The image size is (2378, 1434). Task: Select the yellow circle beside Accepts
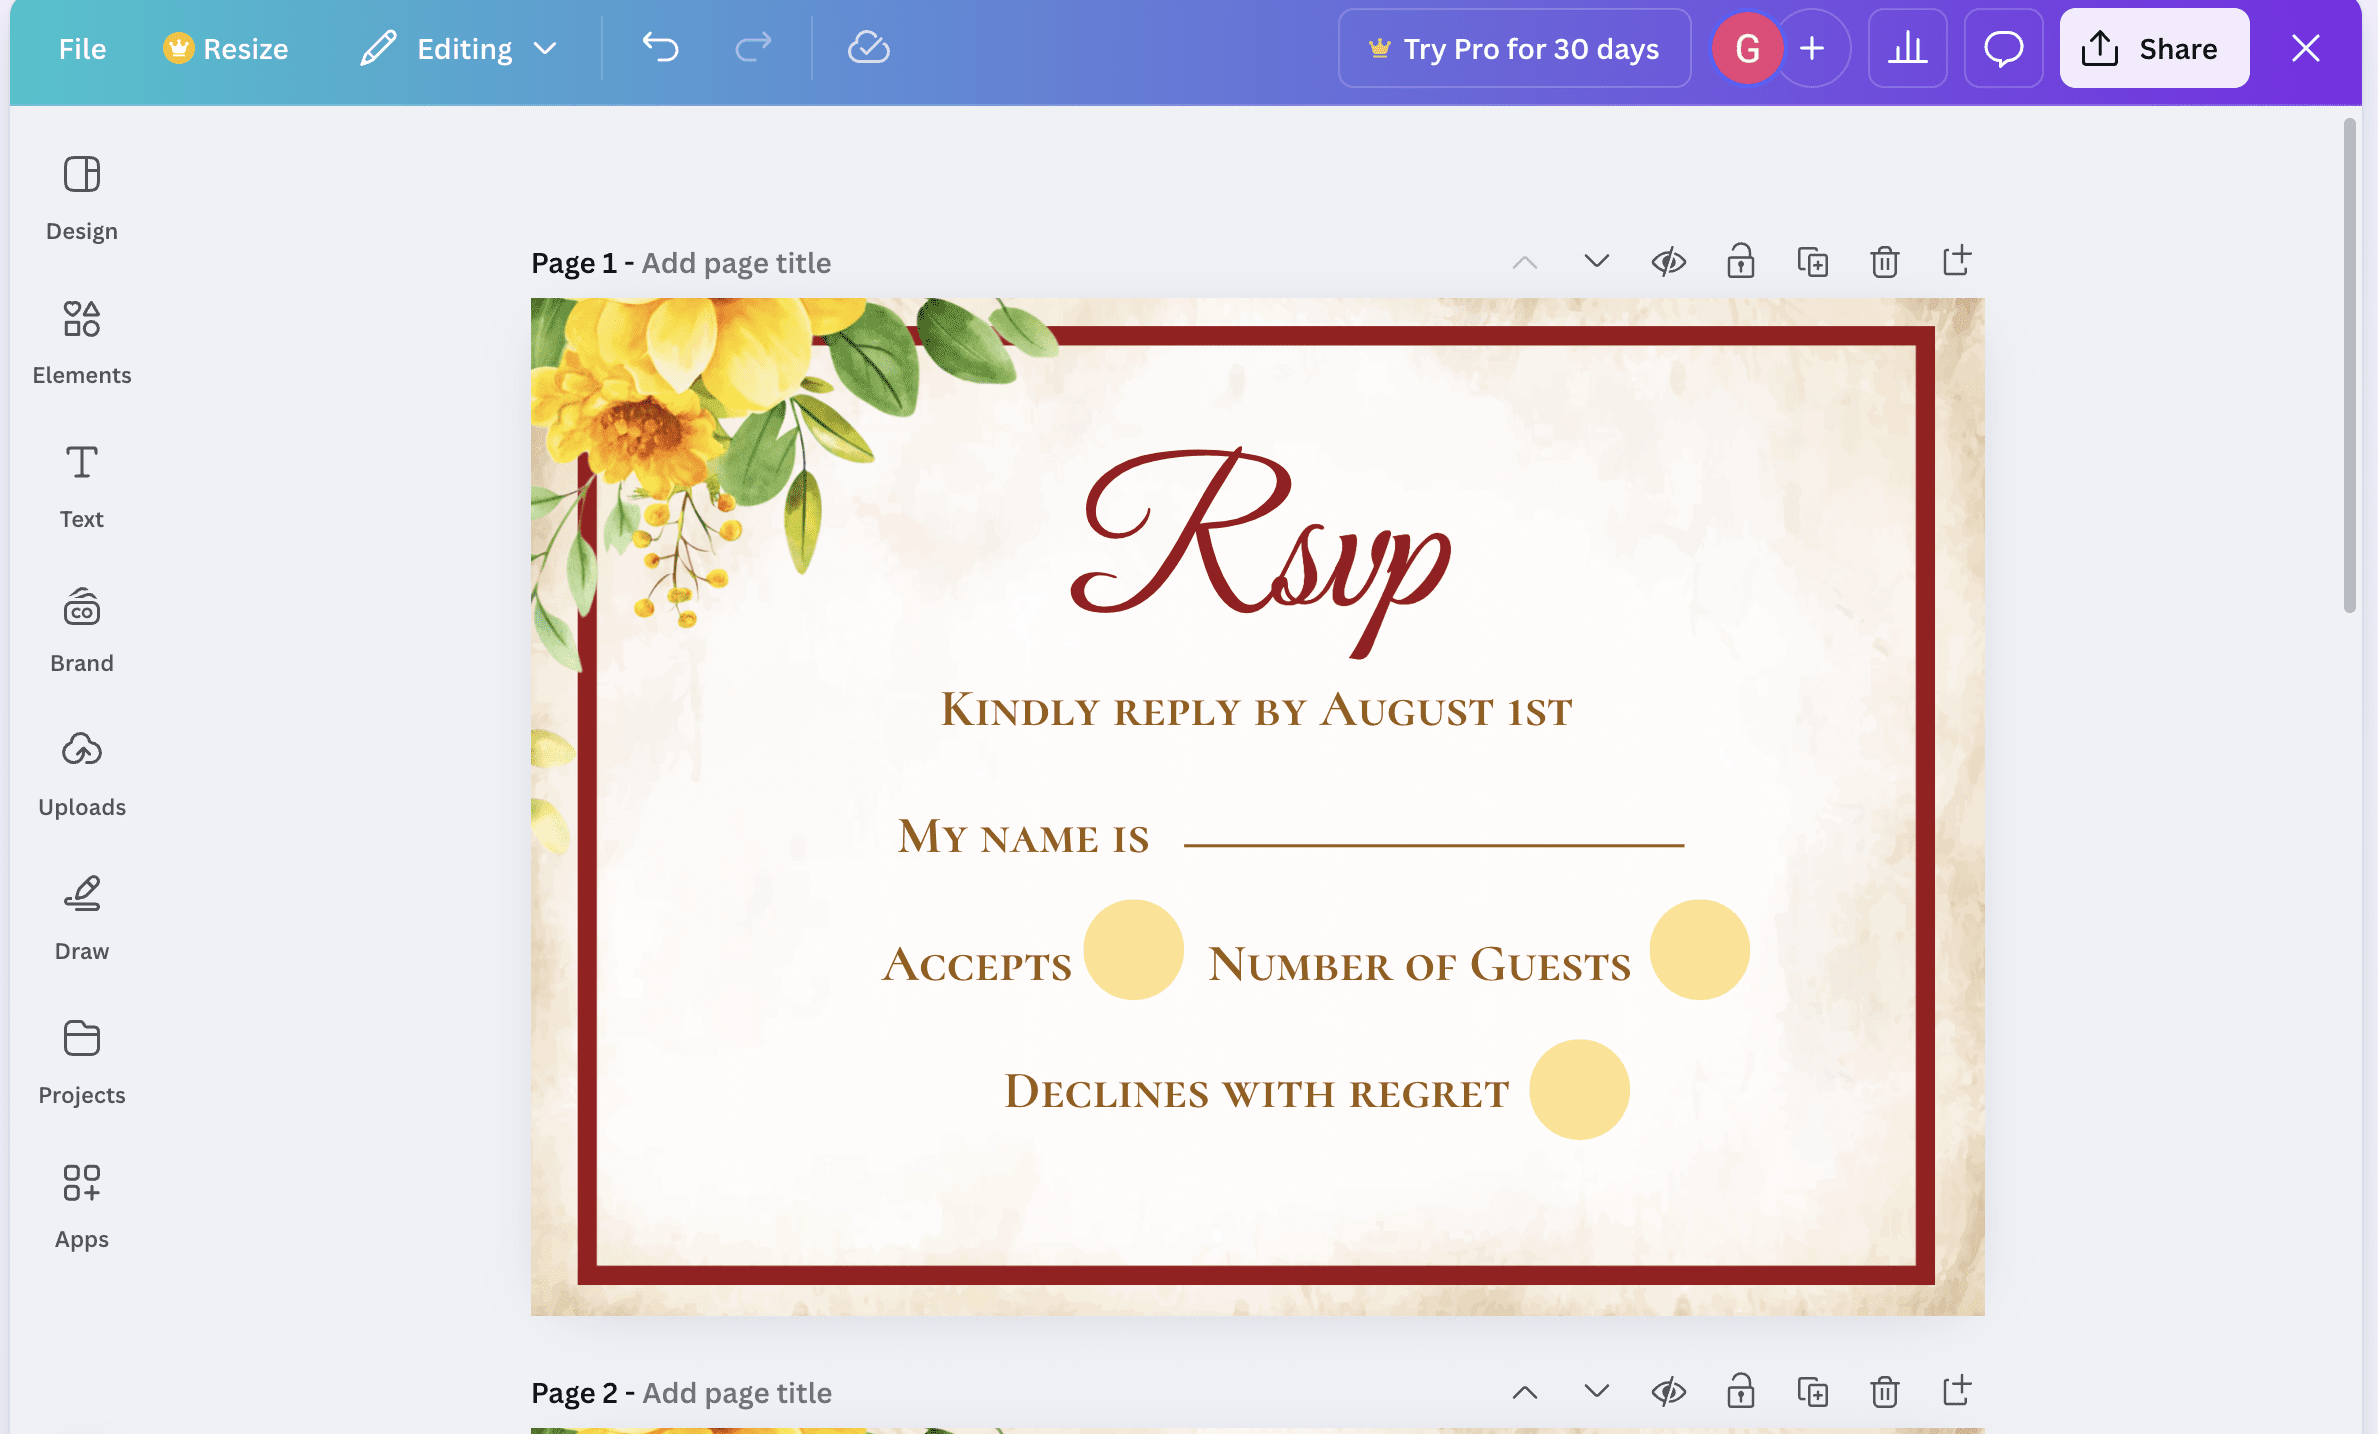(x=1133, y=949)
